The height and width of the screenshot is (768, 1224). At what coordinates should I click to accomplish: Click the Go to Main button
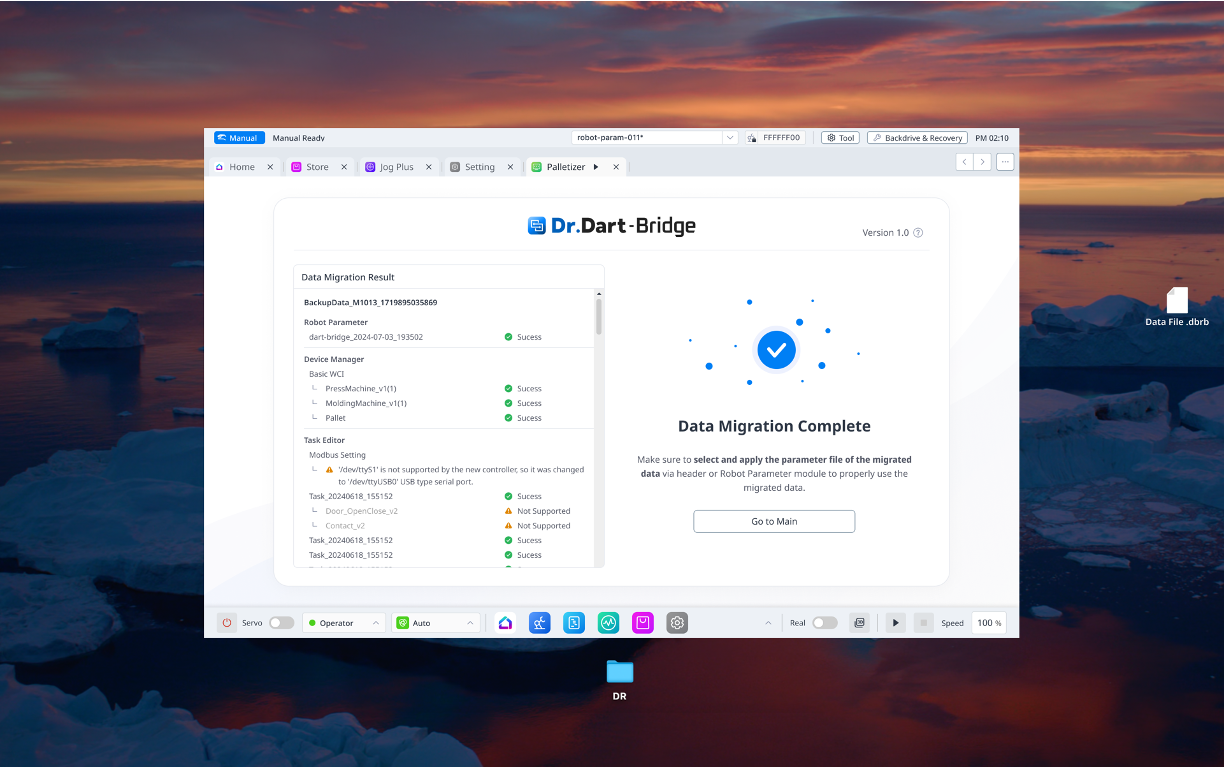click(774, 521)
